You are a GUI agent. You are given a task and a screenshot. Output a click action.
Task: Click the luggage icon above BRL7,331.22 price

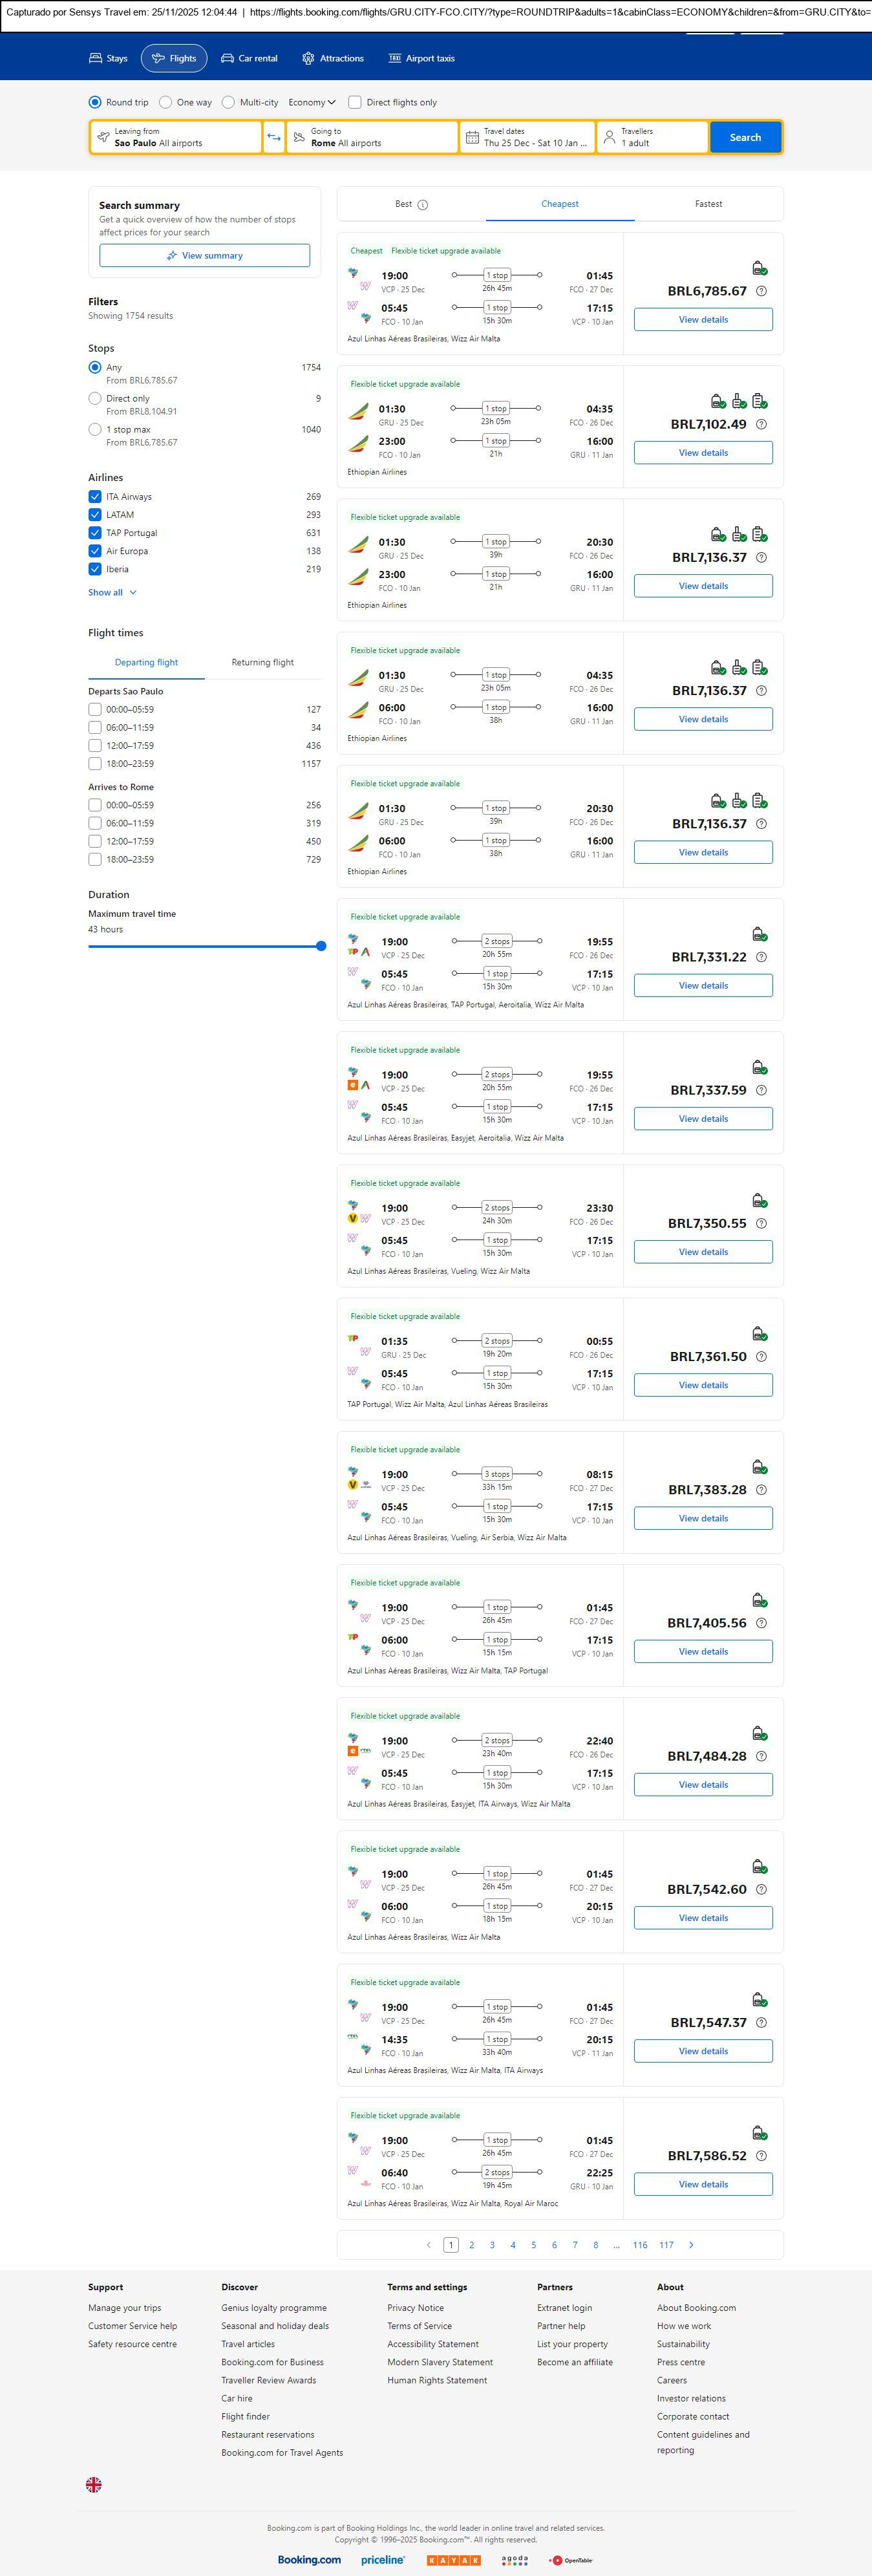[x=759, y=934]
